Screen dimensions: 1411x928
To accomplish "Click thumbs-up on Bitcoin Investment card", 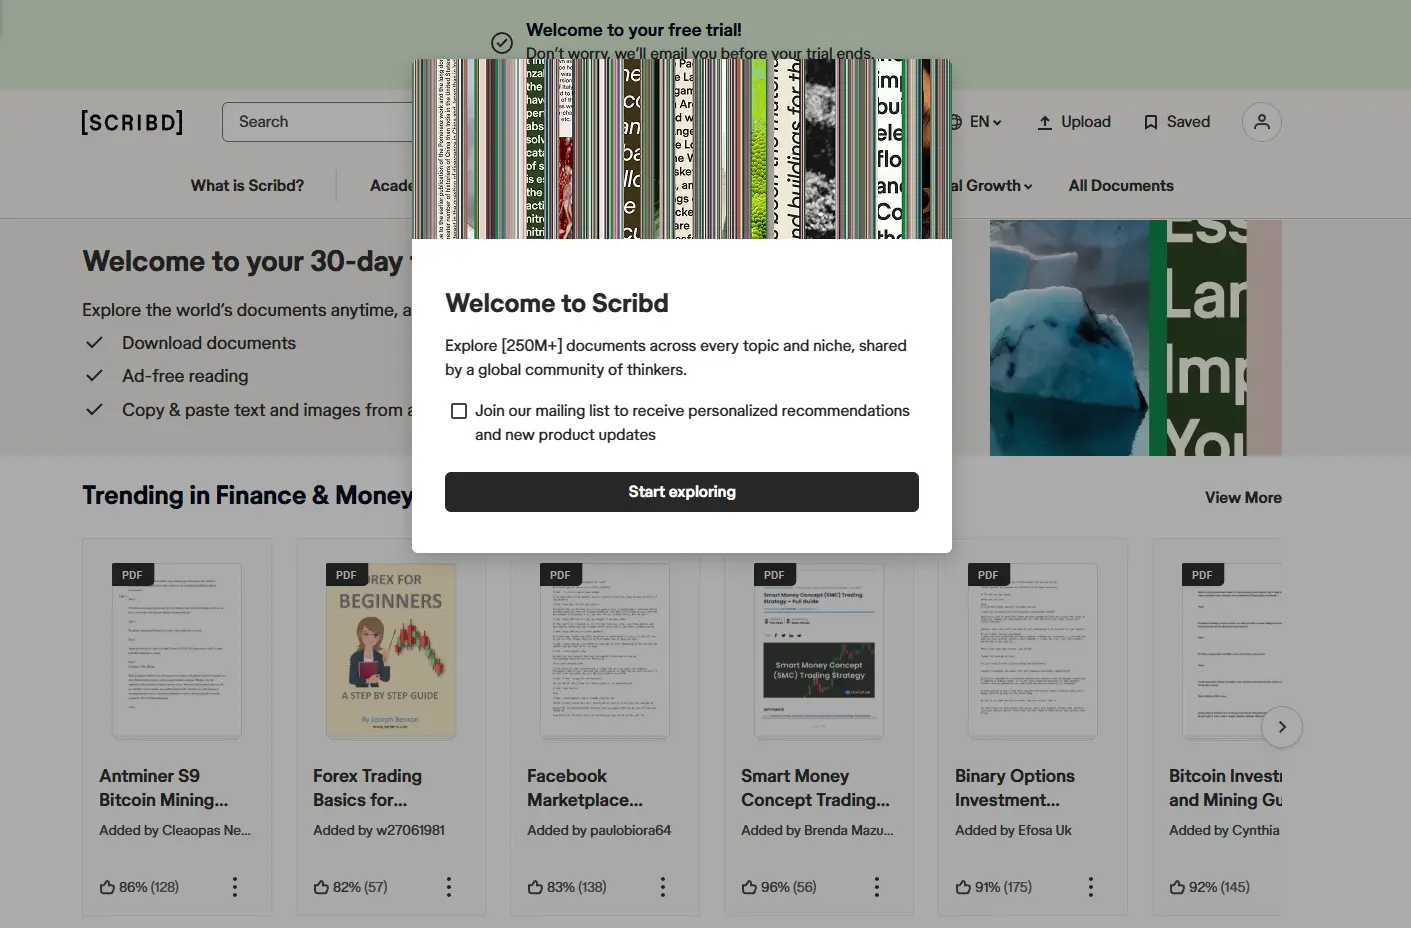I will point(1177,887).
